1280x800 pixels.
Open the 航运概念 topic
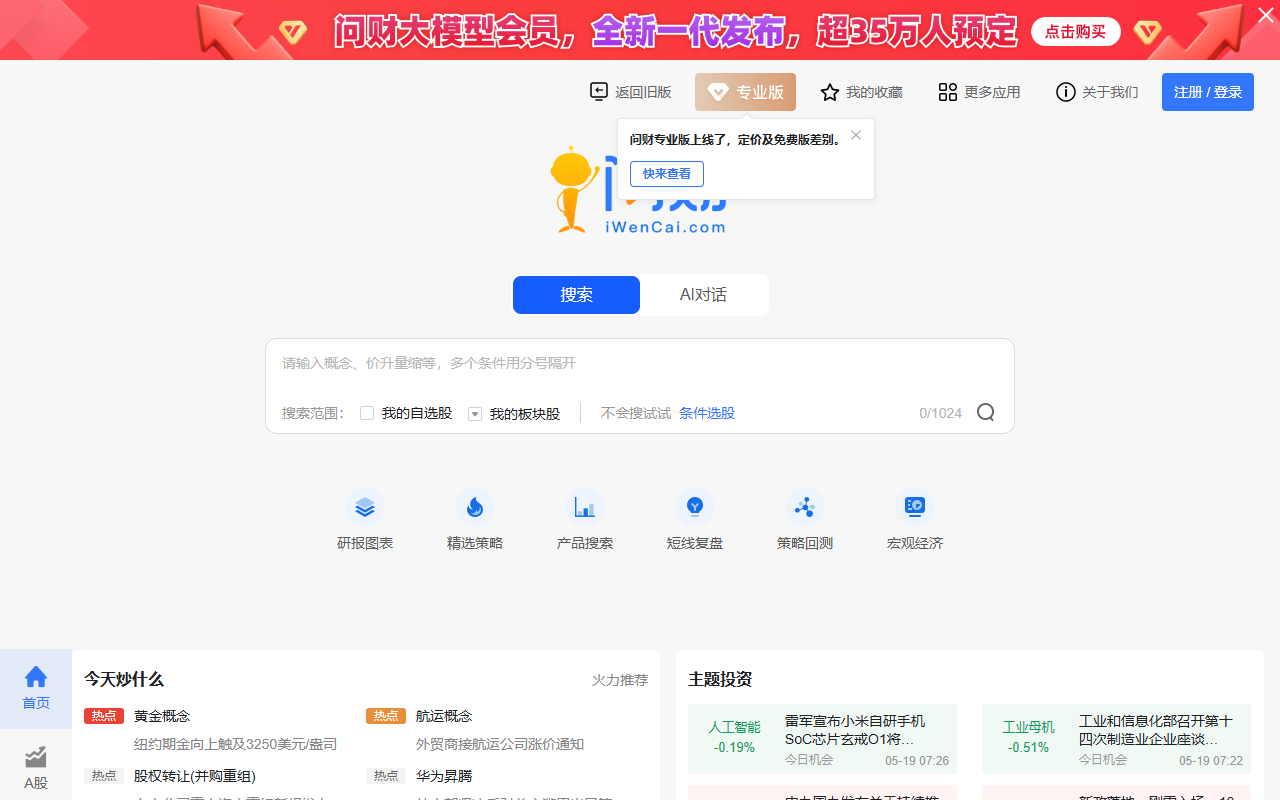(444, 716)
